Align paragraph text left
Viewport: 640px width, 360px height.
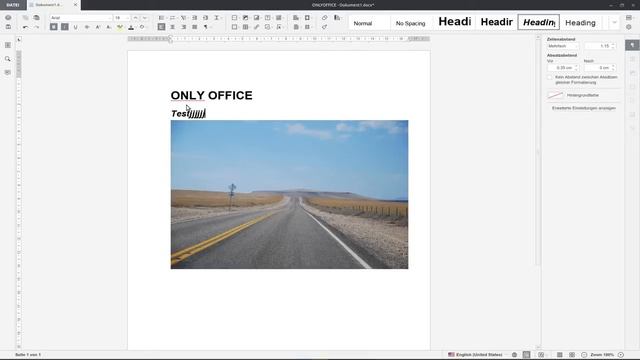click(162, 27)
